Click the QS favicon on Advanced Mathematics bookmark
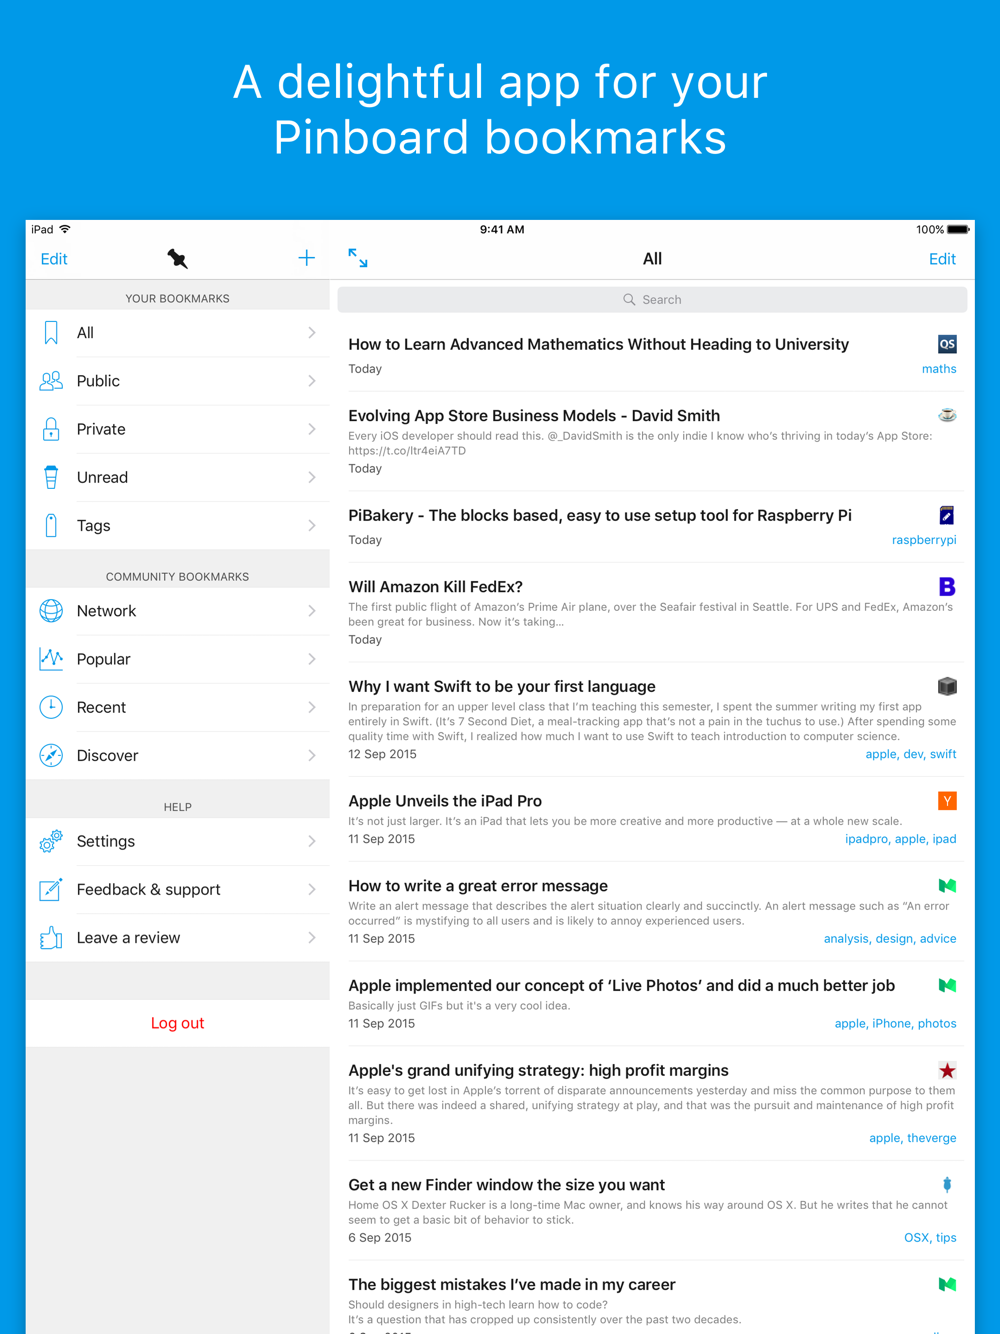This screenshot has width=1000, height=1334. (947, 344)
